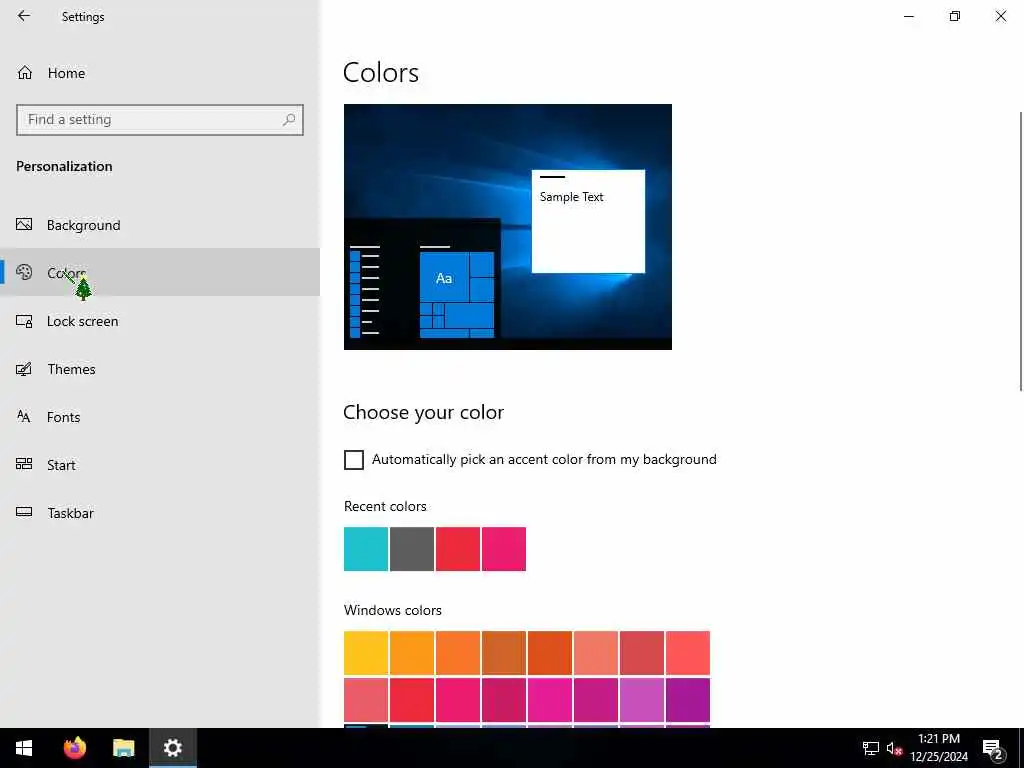1024x768 pixels.
Task: Go to Start personalization settings
Action: 160,464
